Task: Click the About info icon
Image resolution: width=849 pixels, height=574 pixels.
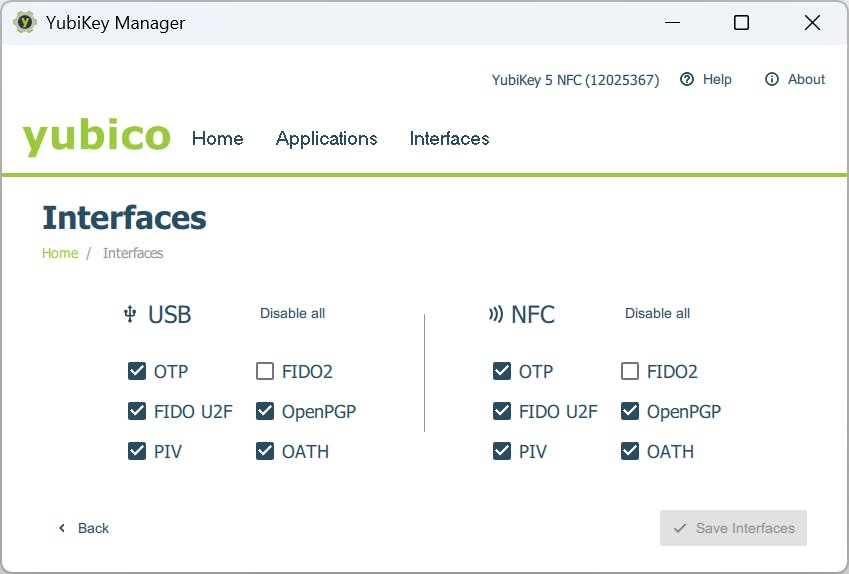Action: tap(771, 80)
